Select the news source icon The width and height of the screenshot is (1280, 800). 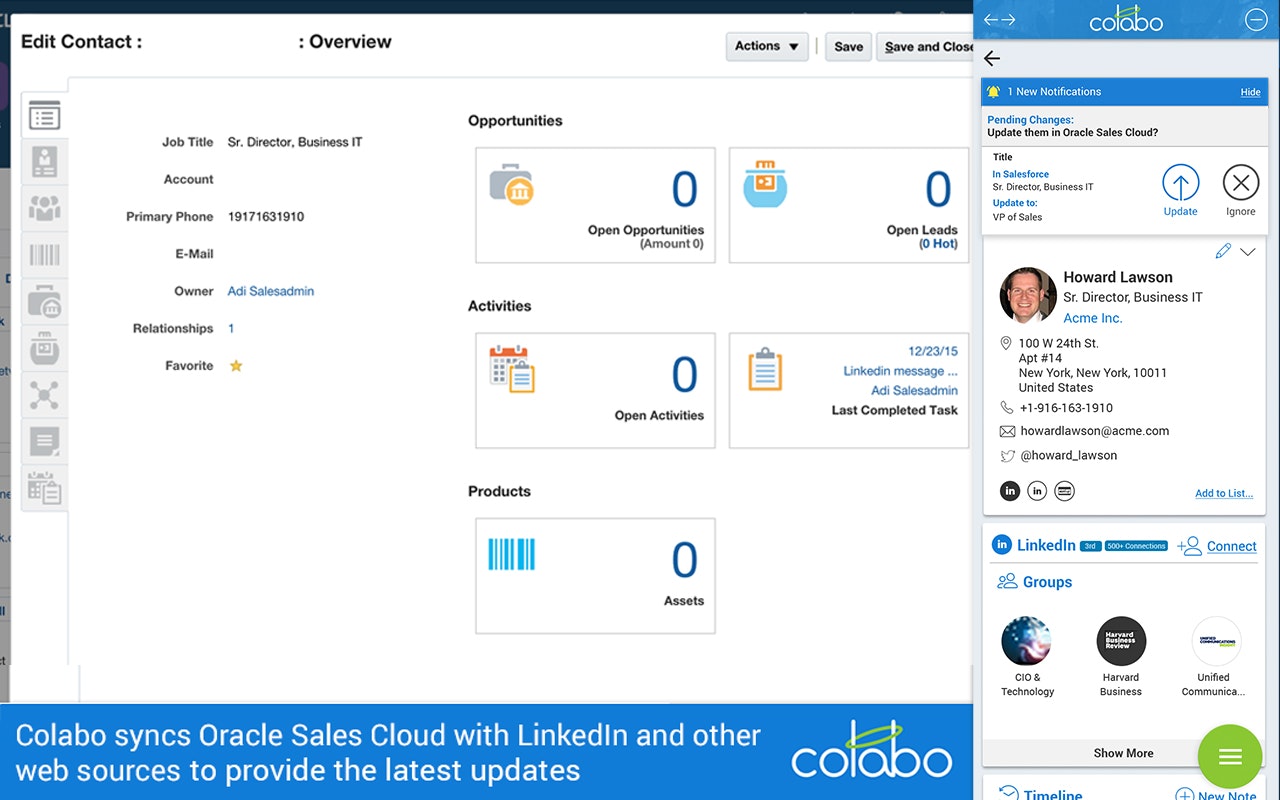(x=1065, y=491)
